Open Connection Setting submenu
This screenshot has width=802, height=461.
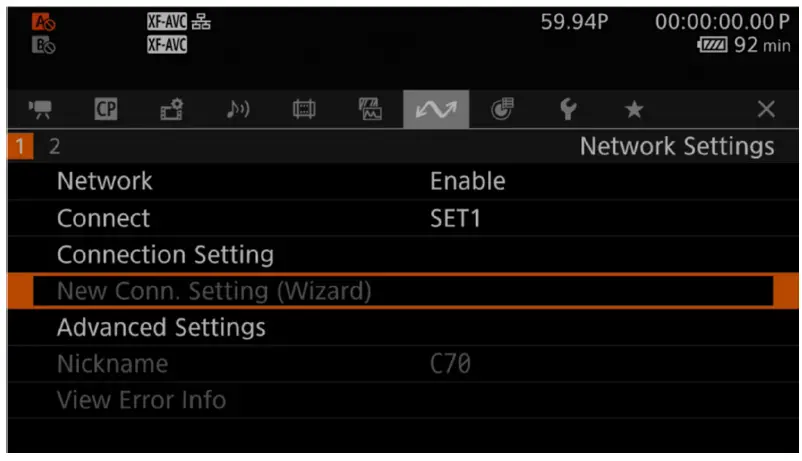pos(165,255)
